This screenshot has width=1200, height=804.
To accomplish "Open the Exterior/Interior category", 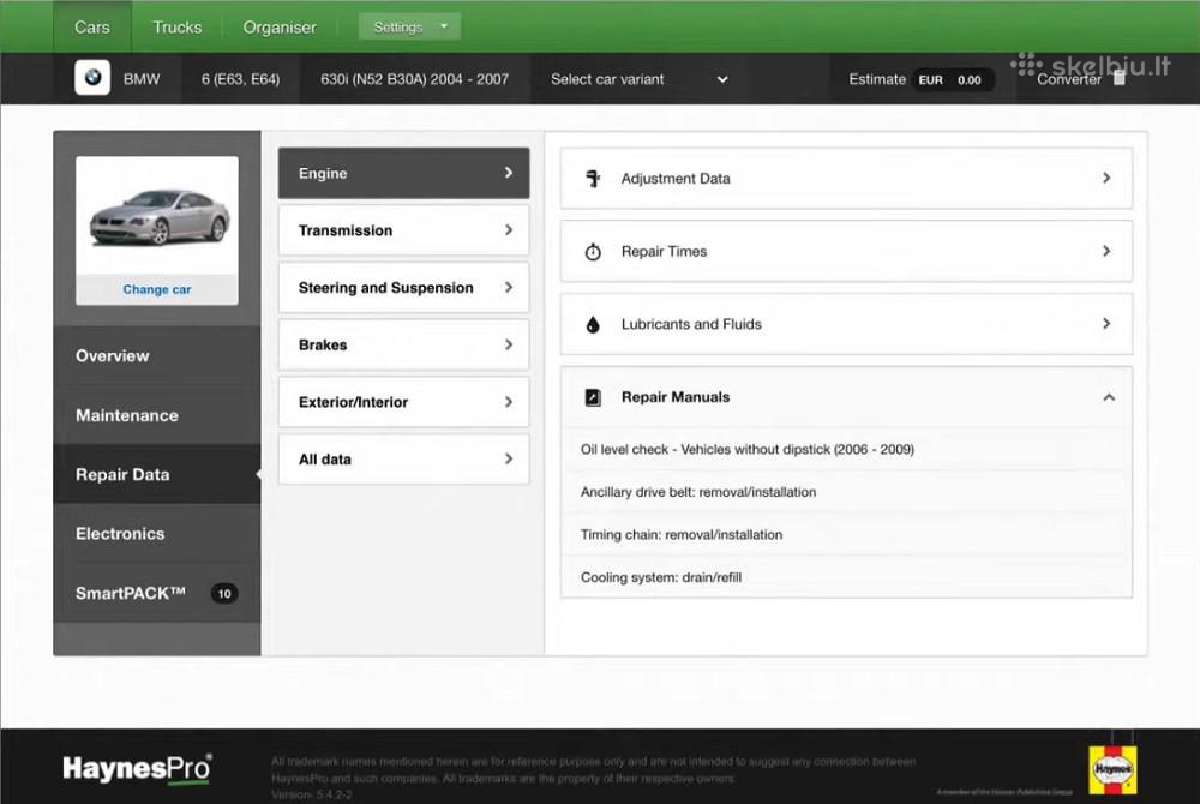I will coord(403,402).
